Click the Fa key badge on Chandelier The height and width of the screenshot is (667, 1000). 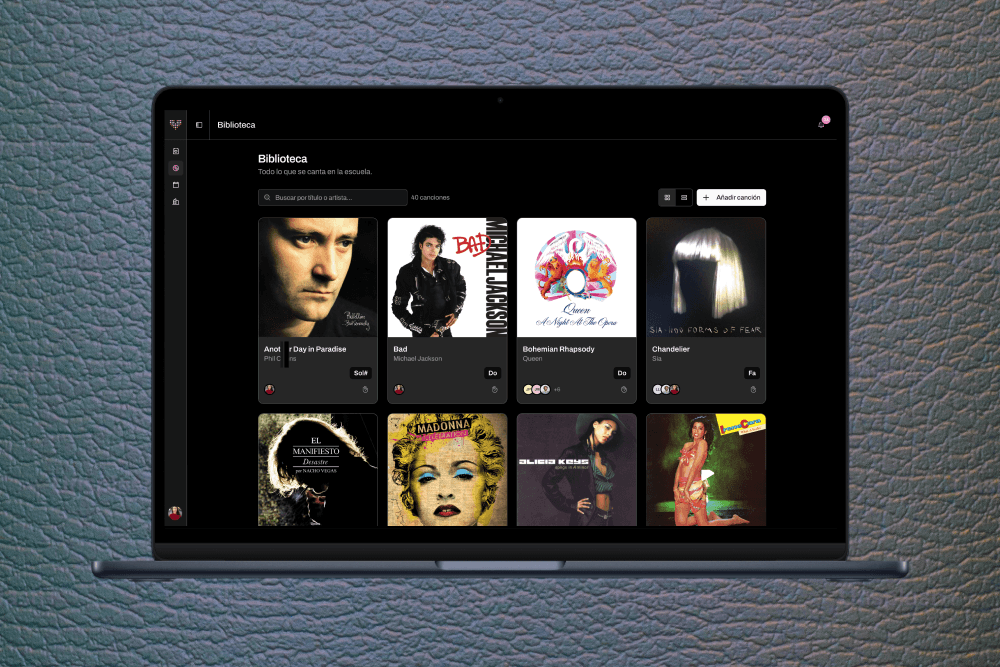tap(752, 373)
